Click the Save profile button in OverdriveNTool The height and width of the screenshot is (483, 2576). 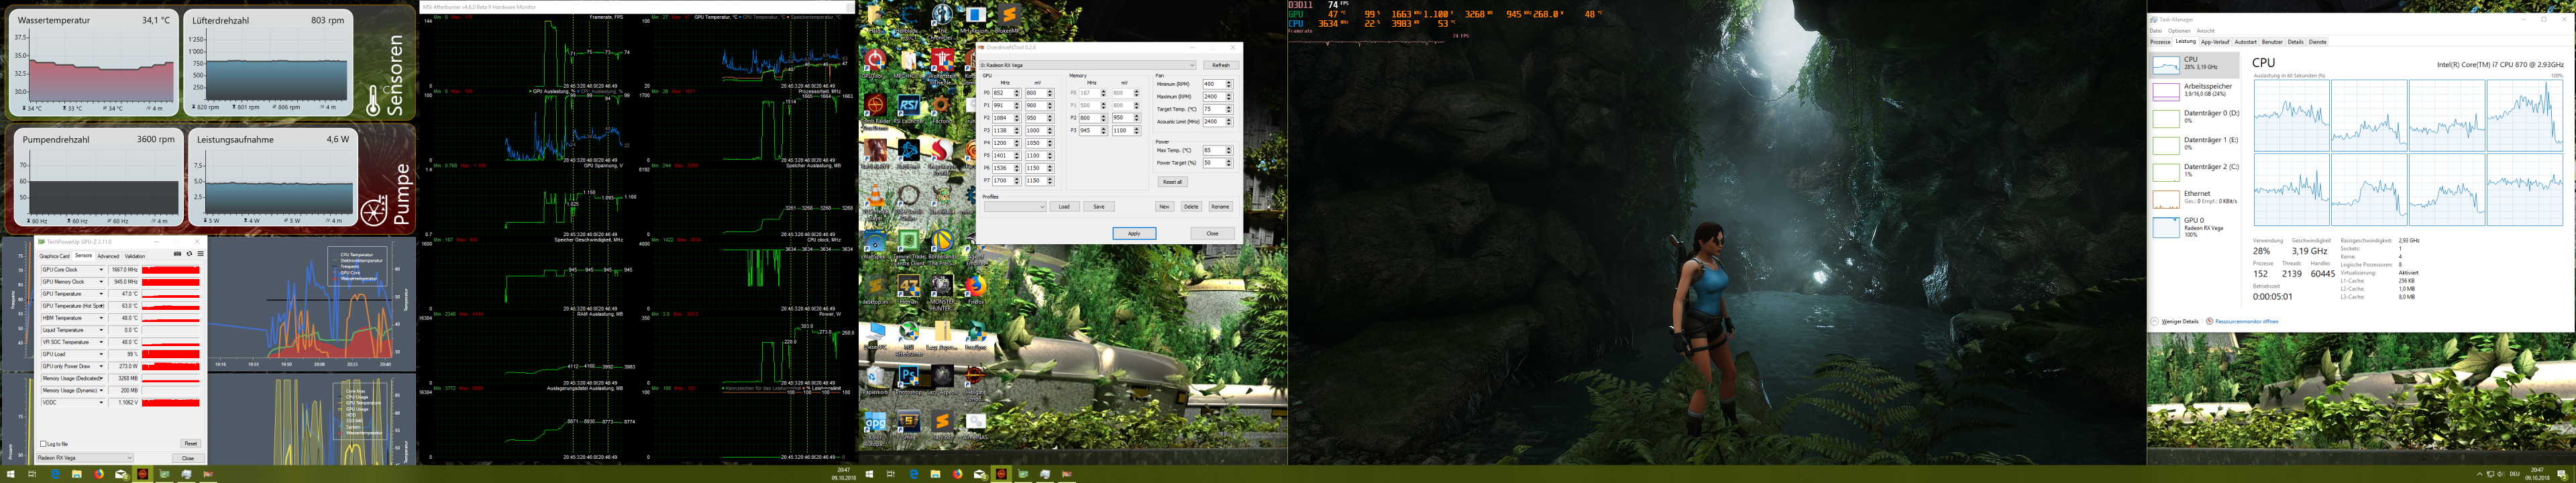tap(1099, 207)
